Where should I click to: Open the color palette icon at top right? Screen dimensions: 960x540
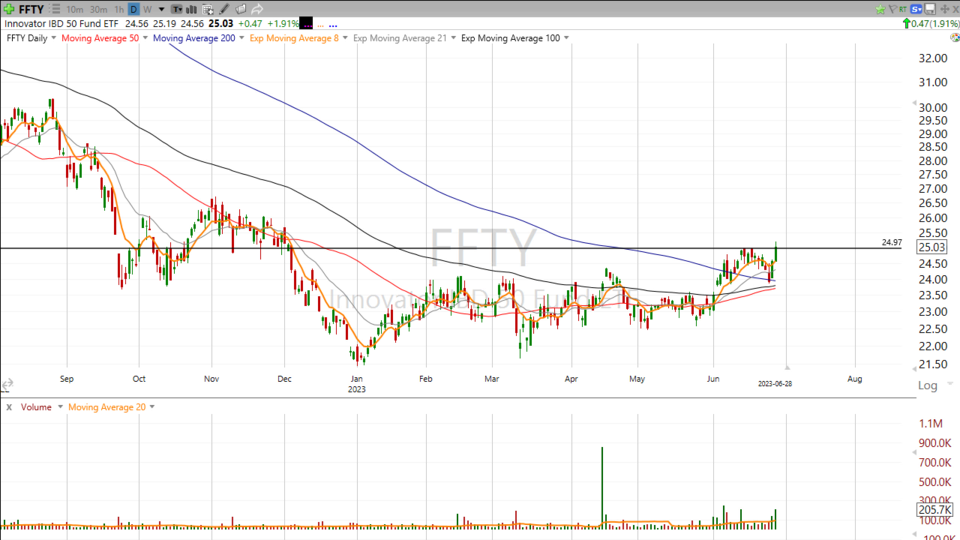916,9
